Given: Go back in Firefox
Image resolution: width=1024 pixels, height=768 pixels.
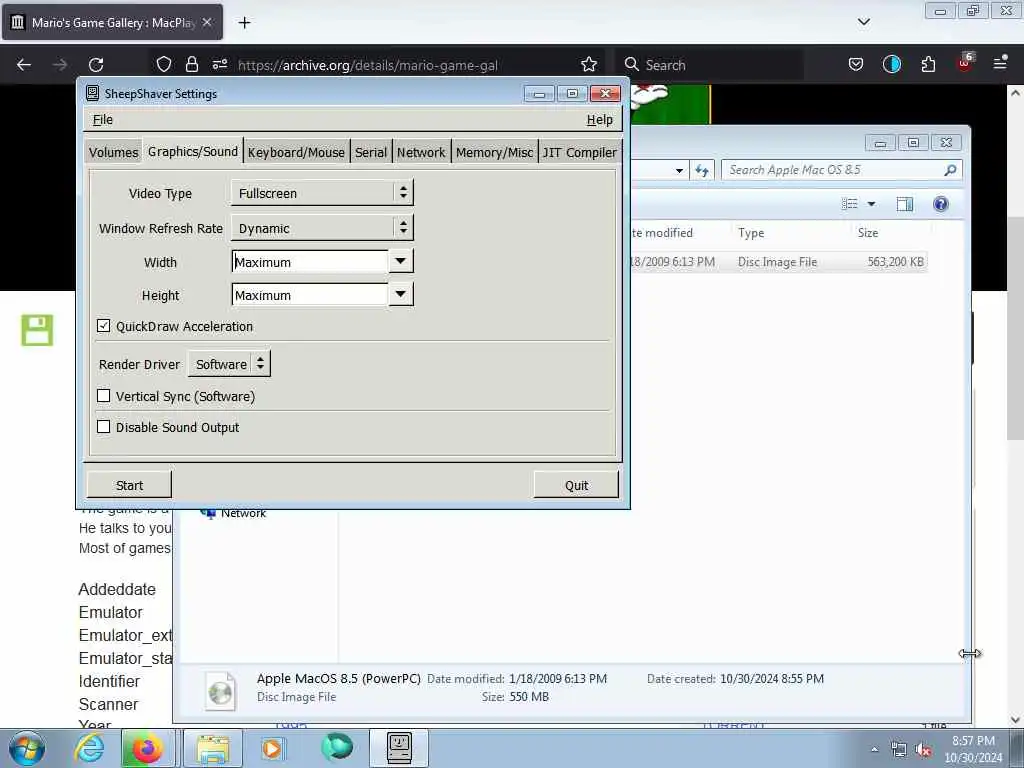Looking at the screenshot, I should pyautogui.click(x=24, y=65).
